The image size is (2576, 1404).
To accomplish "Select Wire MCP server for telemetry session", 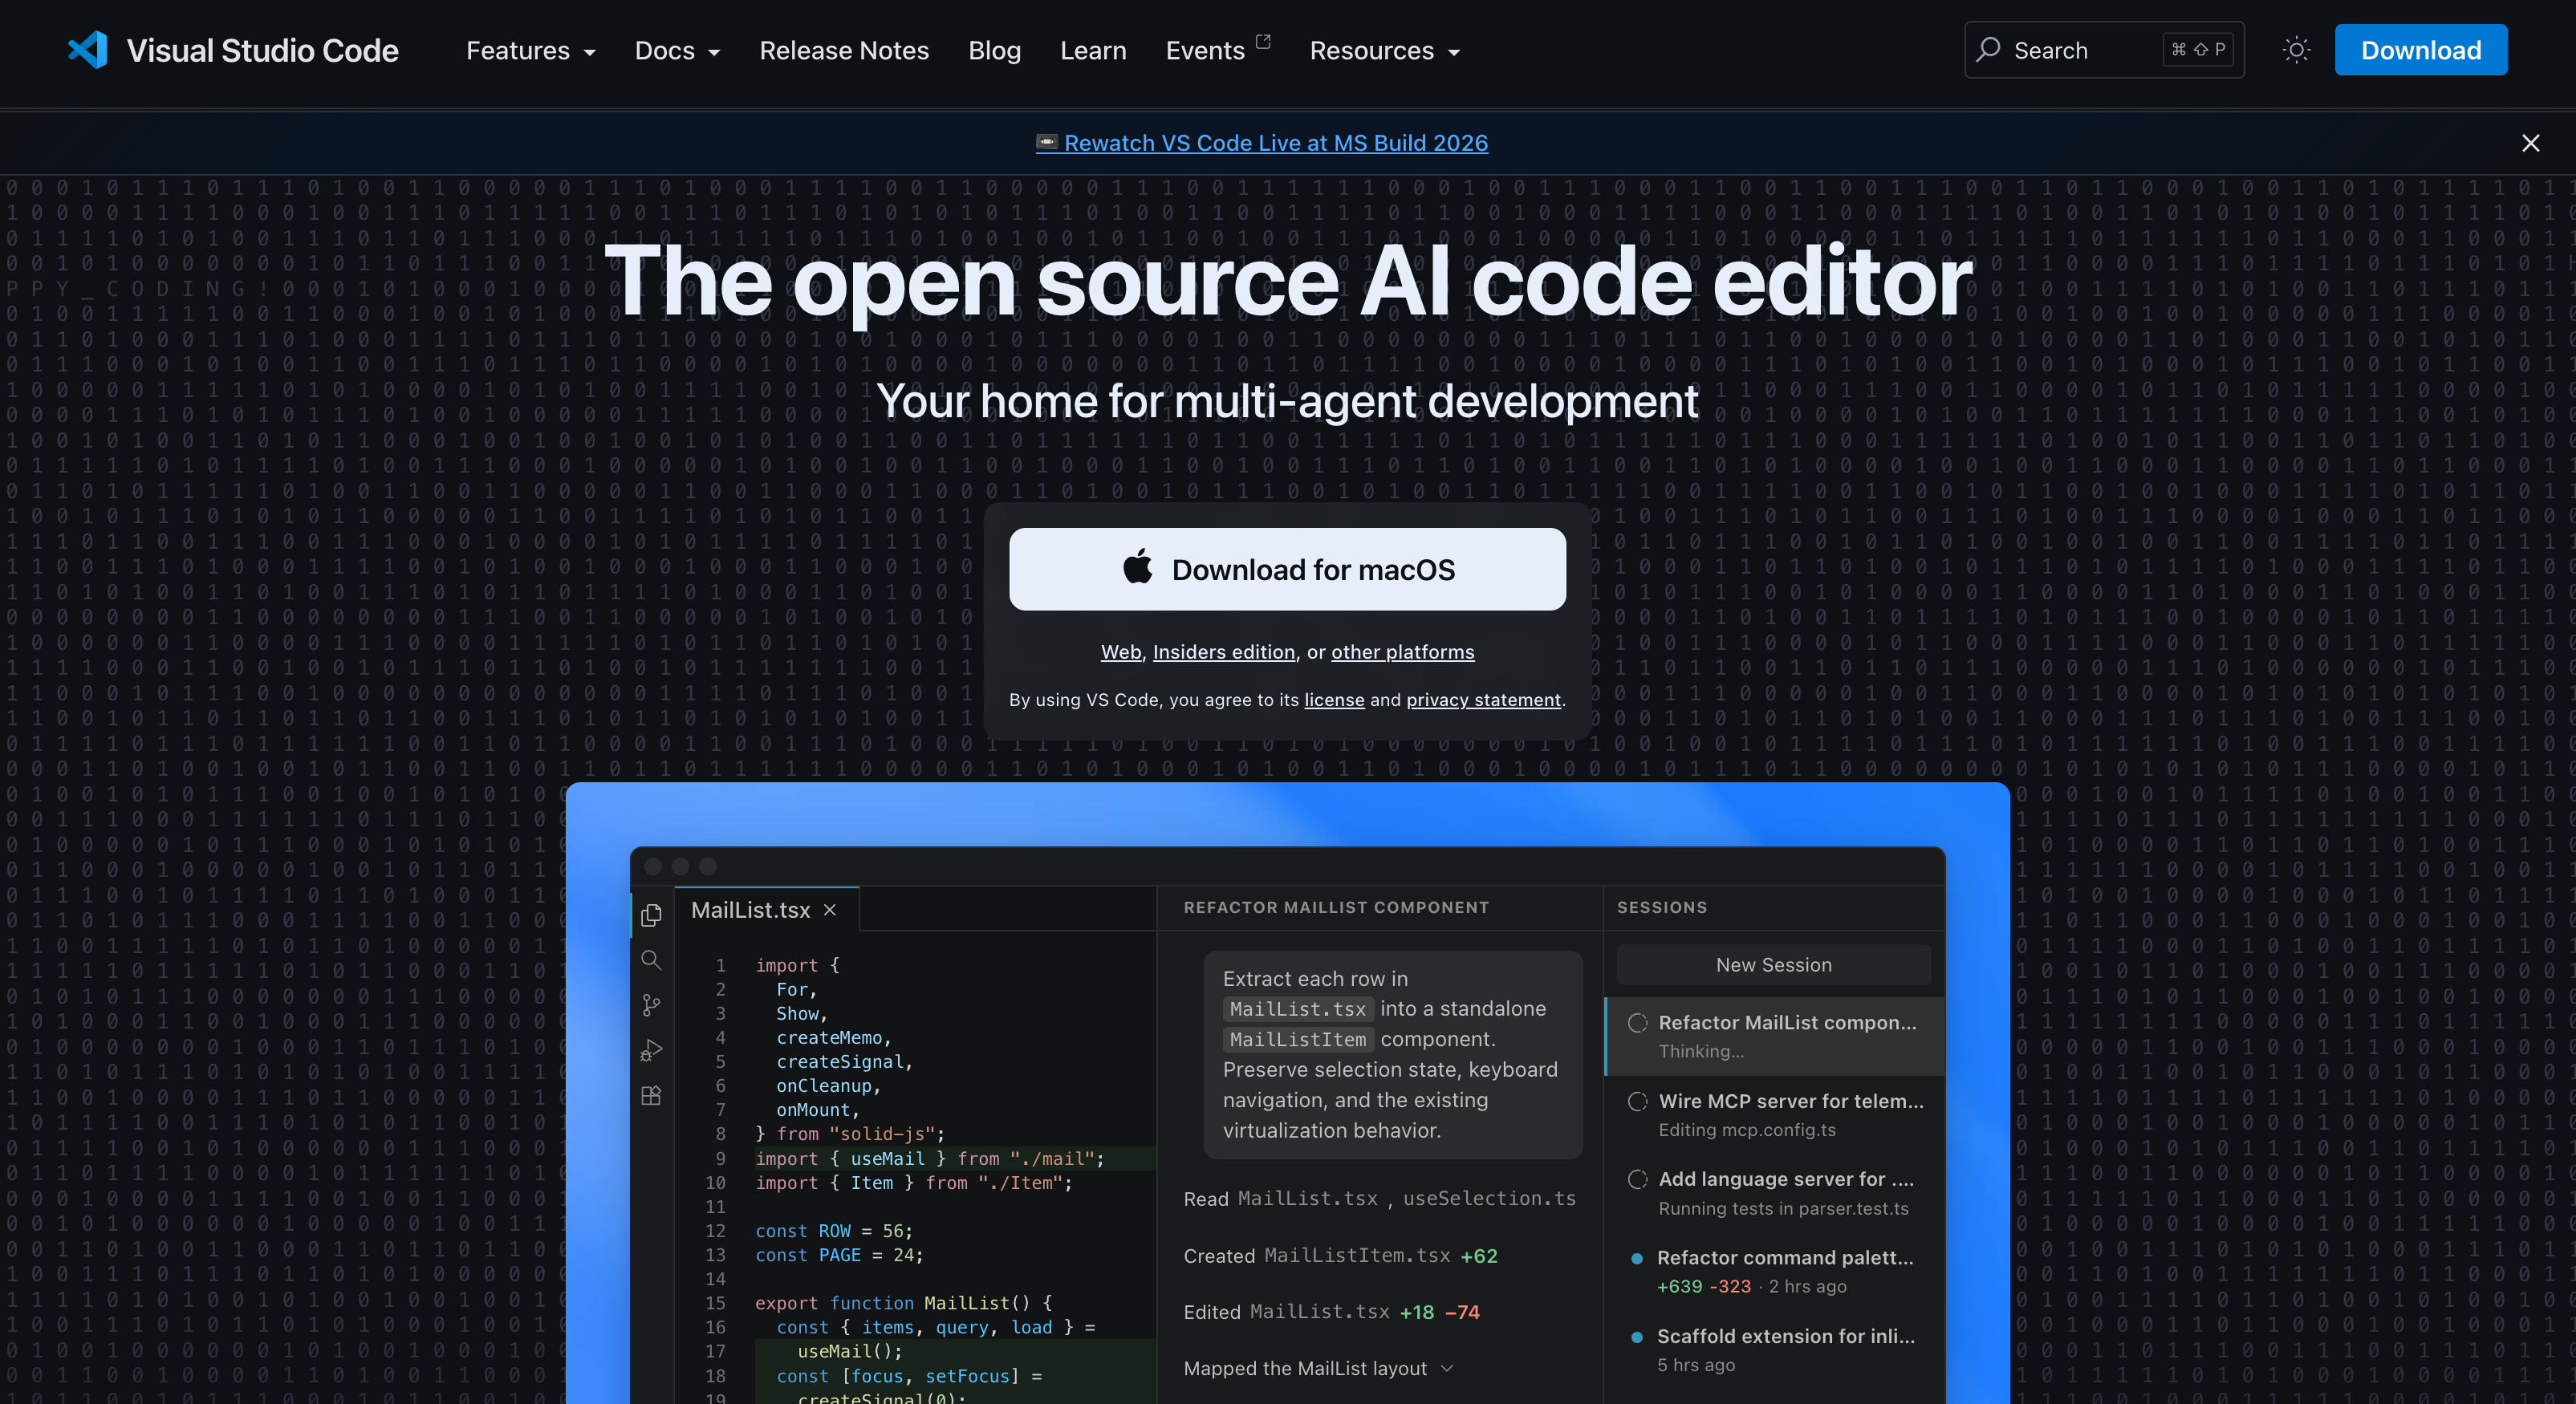I will [x=1774, y=1115].
